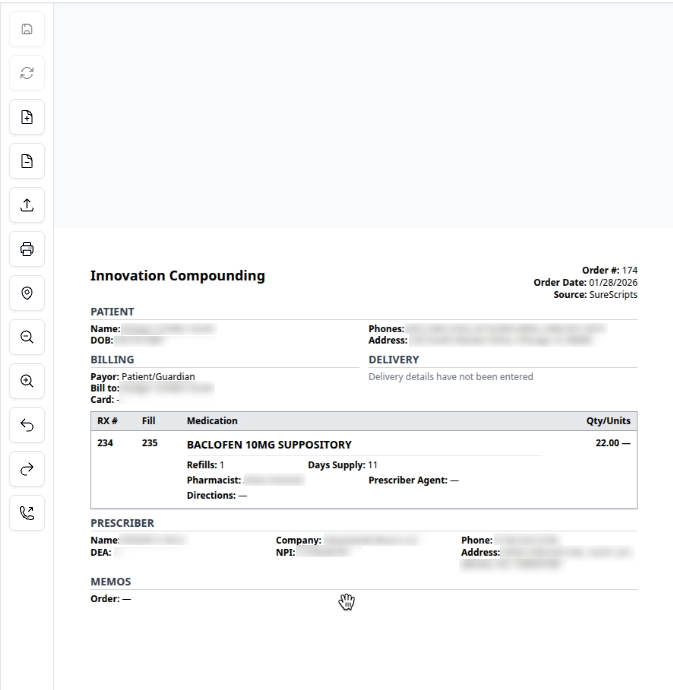This screenshot has height=690, width=673.
Task: Click BACLOFEN 10MG SUPPOSITORY medication name
Action: pyautogui.click(x=269, y=445)
